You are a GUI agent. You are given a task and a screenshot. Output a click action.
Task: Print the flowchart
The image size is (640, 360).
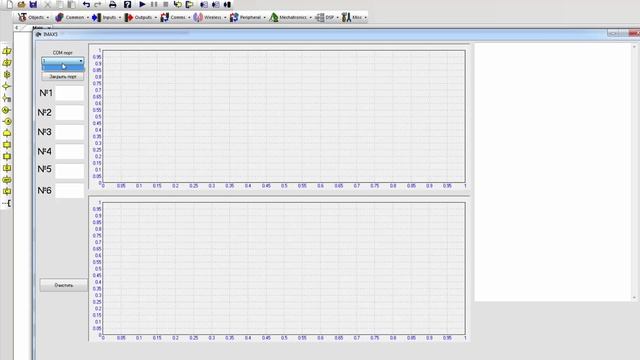pos(113,4)
